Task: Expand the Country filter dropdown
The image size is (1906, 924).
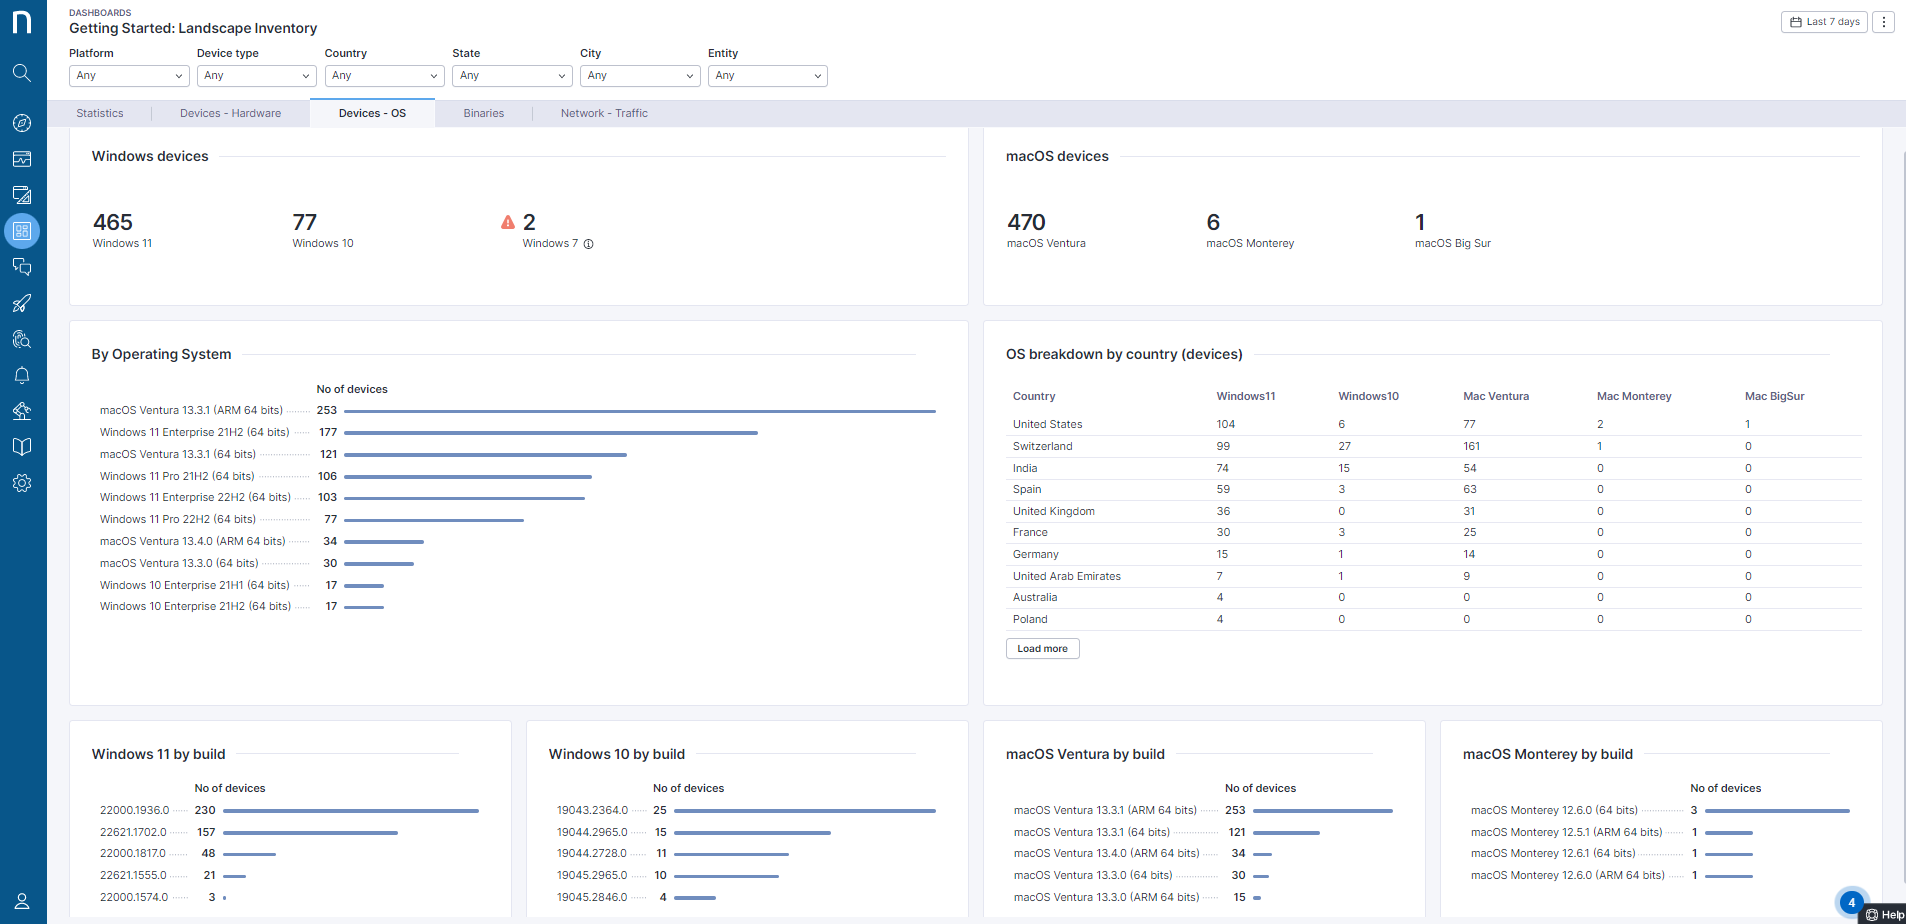Action: (384, 76)
